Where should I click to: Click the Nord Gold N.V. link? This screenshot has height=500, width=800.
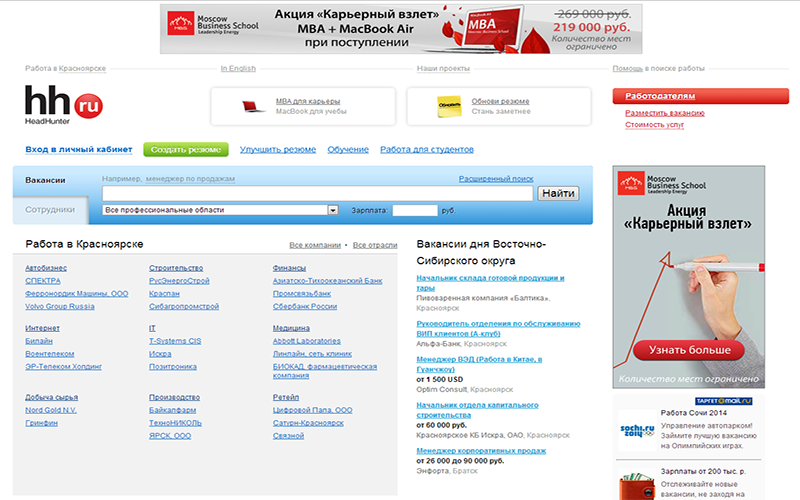tap(51, 410)
